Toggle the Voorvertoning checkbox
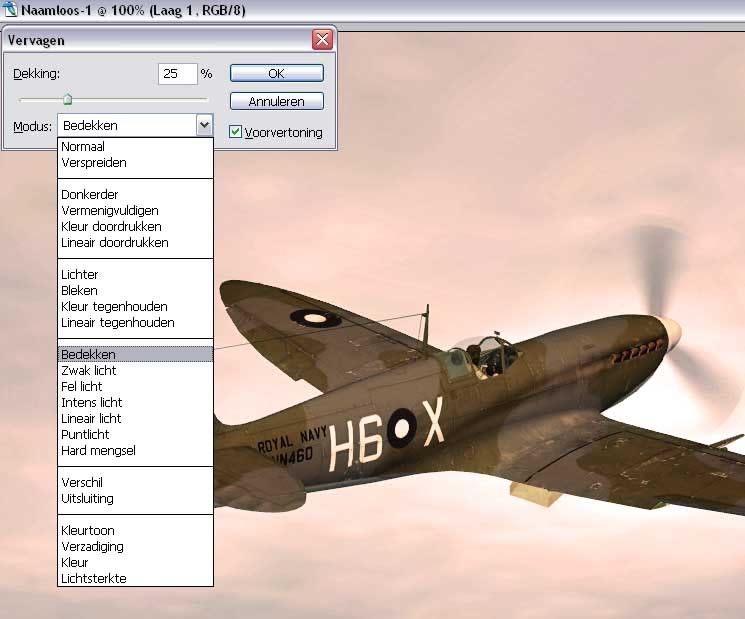The image size is (745, 619). [235, 132]
